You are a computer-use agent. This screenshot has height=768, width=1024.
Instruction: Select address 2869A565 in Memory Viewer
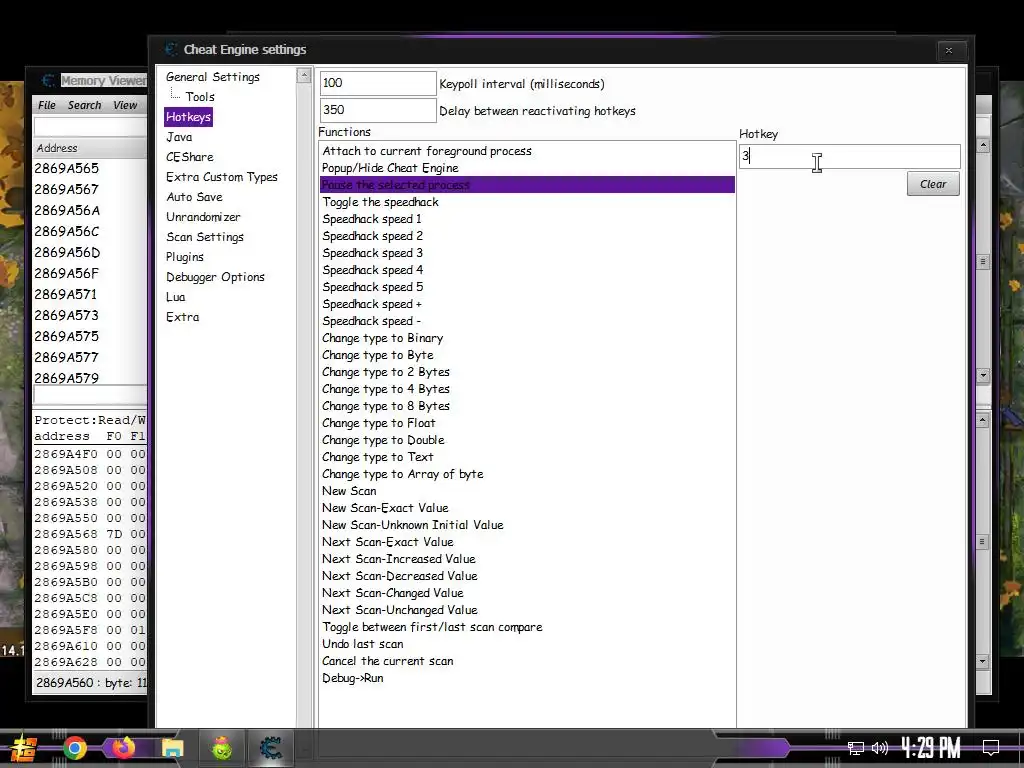click(x=67, y=168)
